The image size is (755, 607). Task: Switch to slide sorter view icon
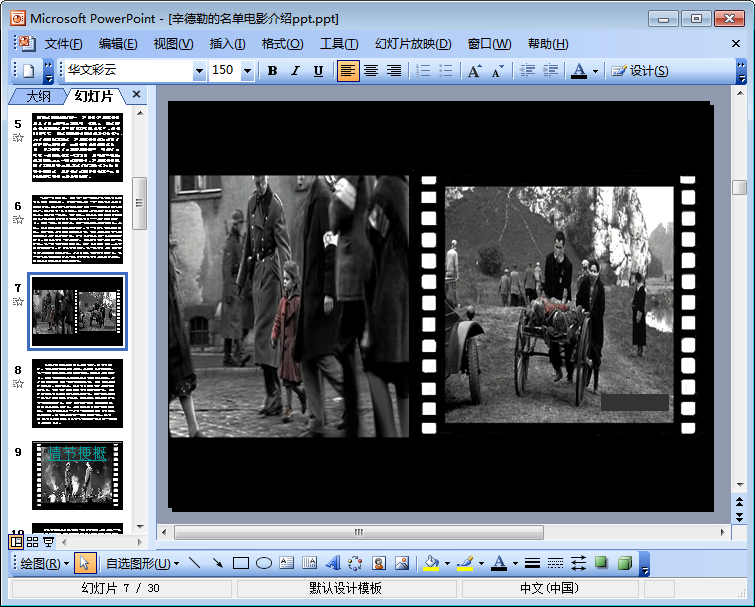coord(32,542)
